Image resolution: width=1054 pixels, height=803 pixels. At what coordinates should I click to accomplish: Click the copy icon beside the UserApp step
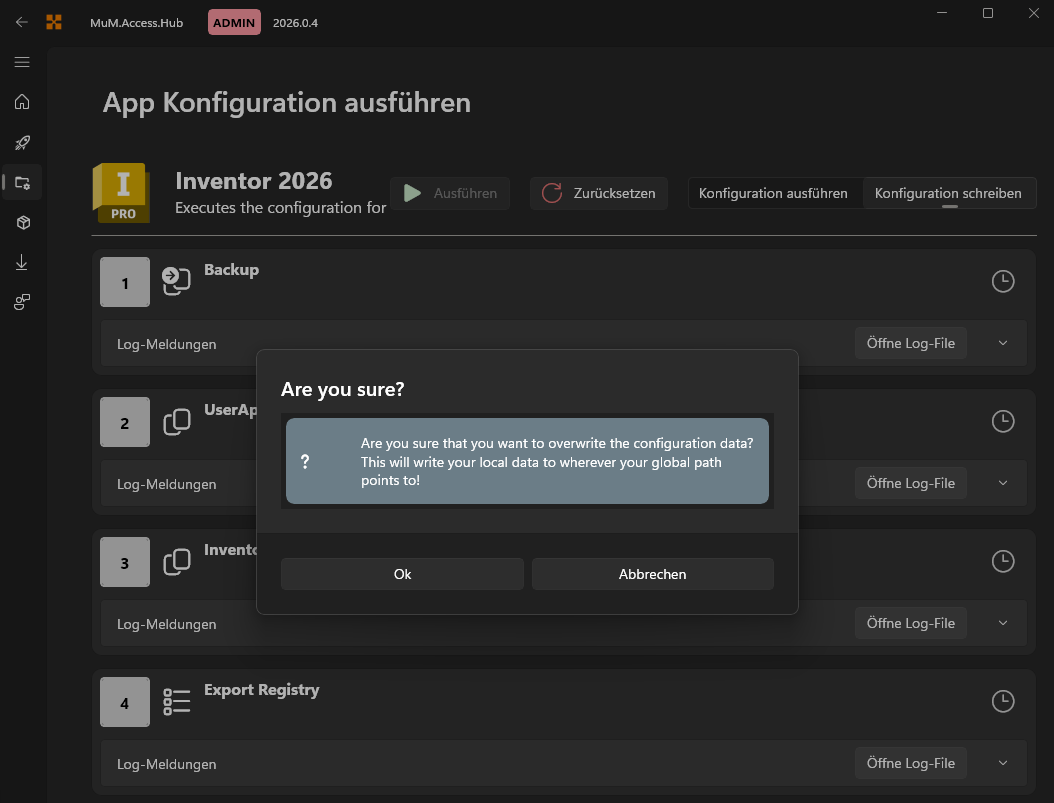[176, 421]
